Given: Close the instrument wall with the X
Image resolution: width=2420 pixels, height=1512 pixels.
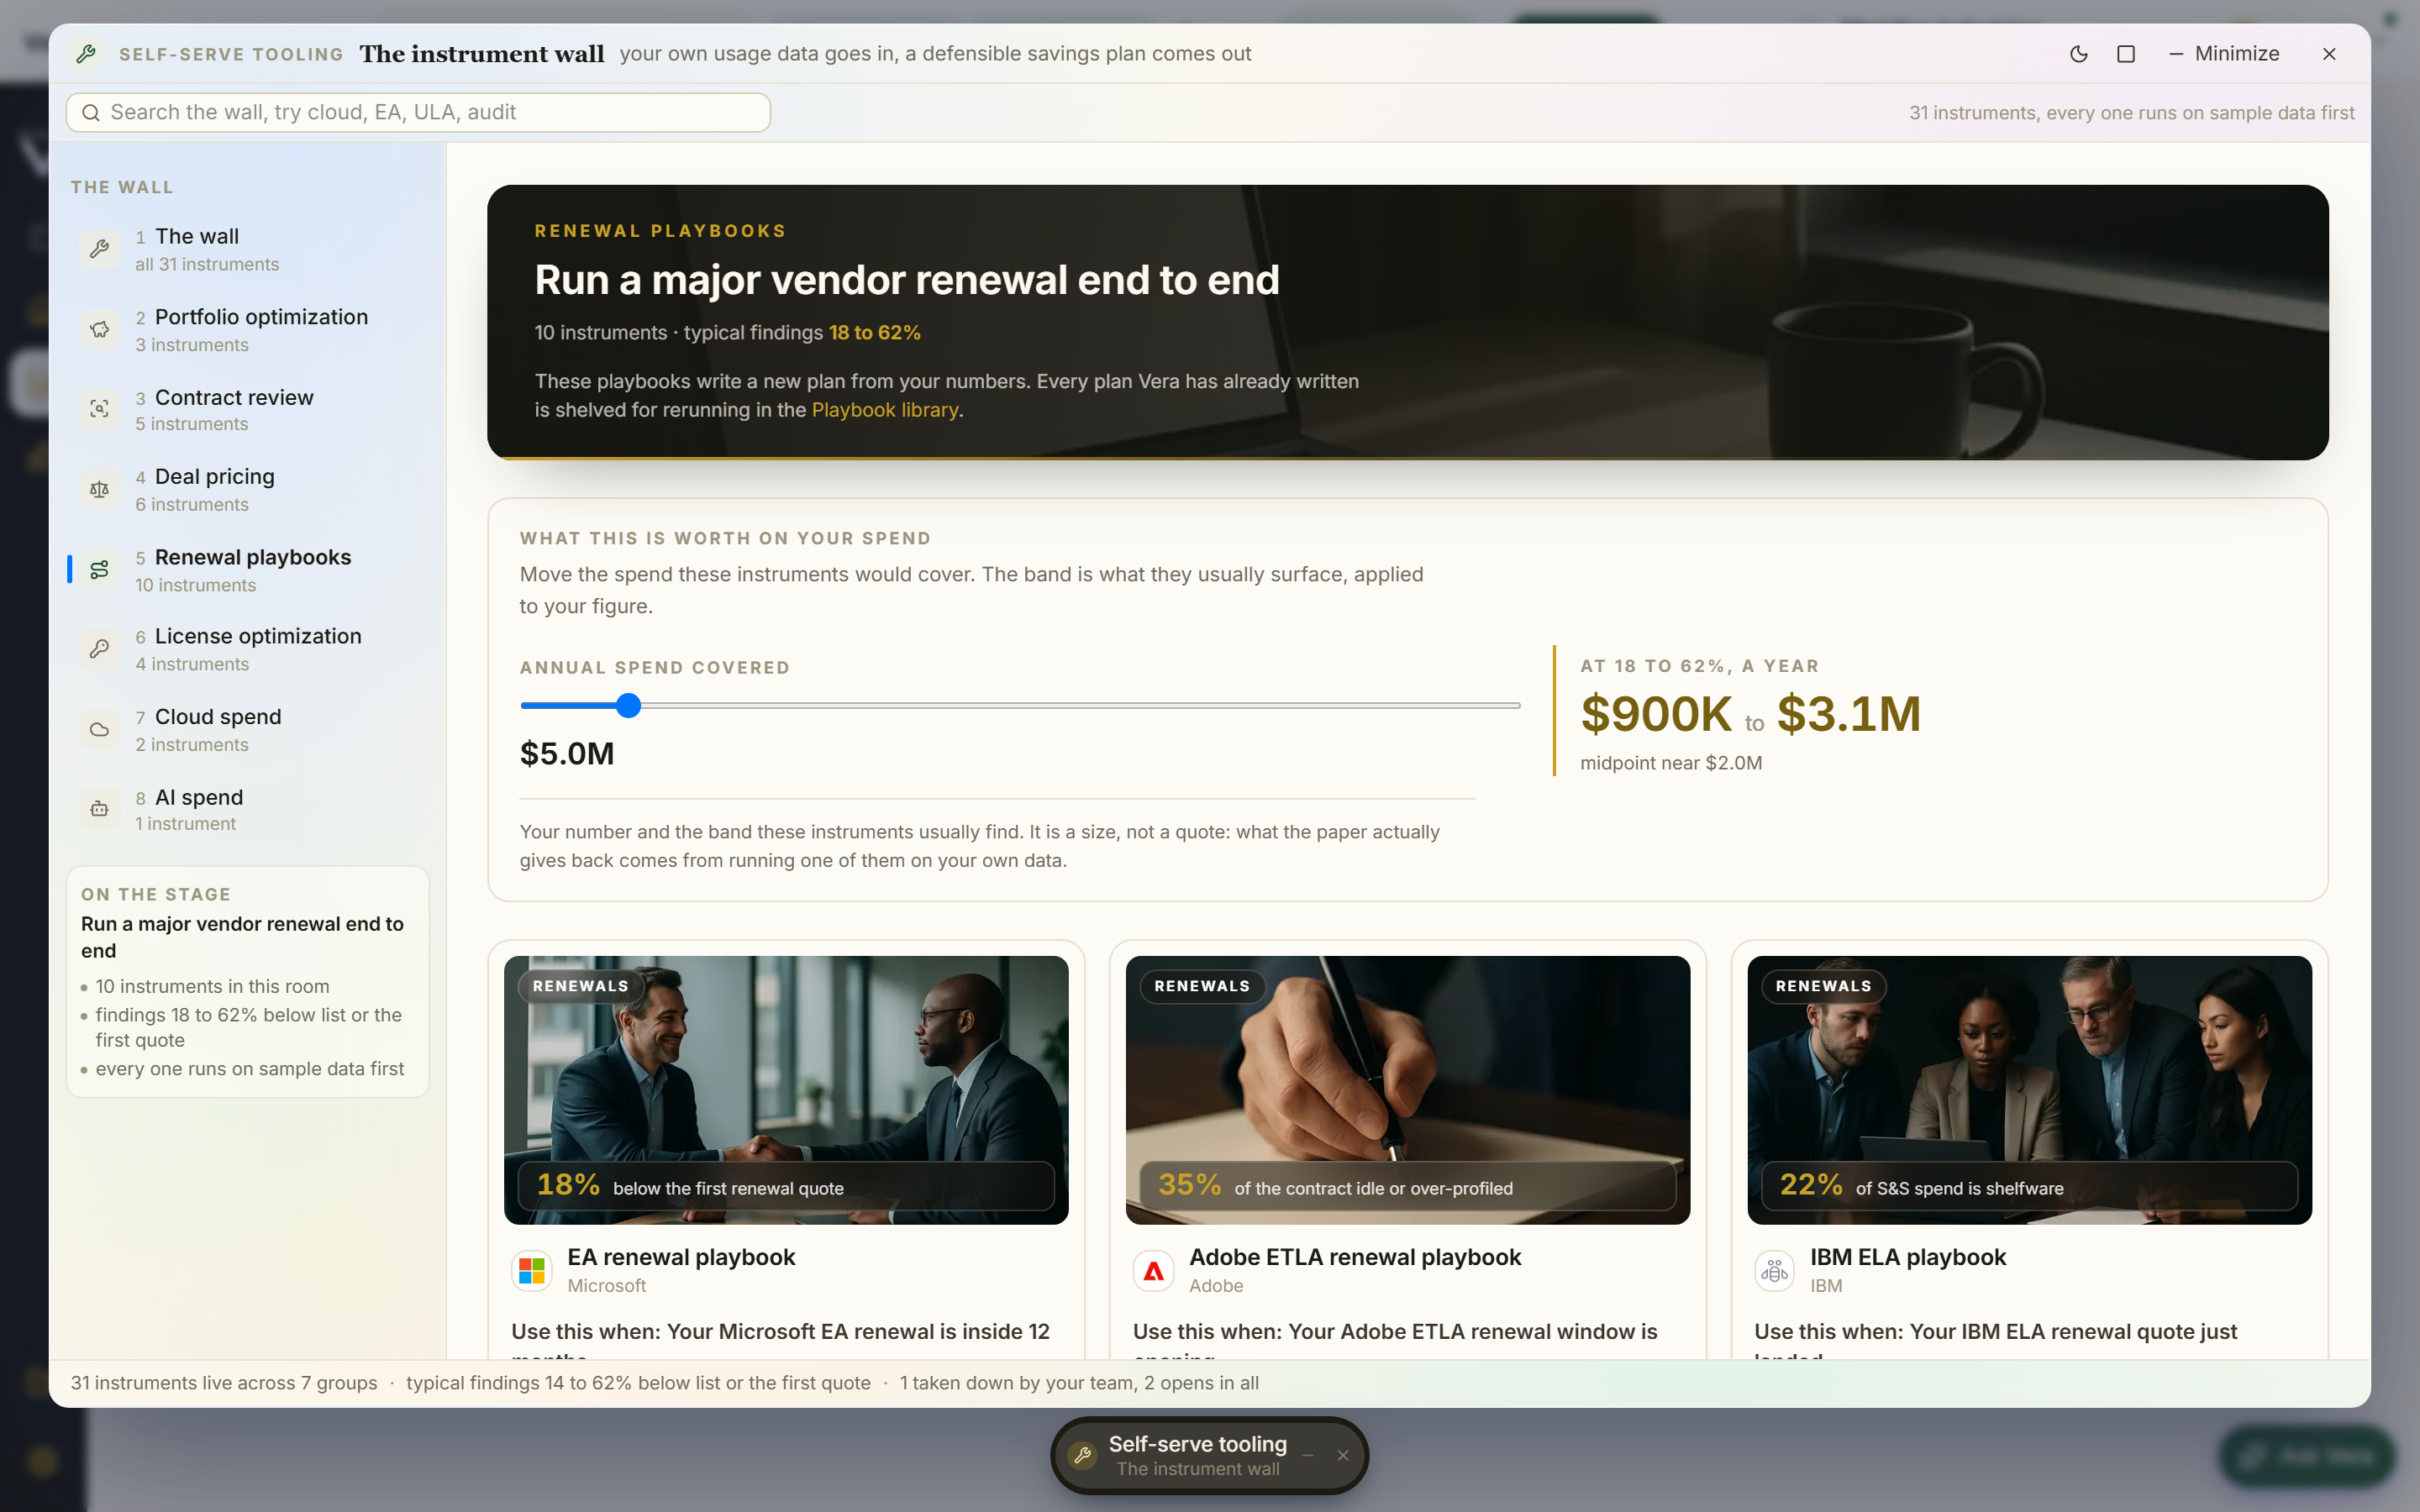Looking at the screenshot, I should (x=2329, y=54).
